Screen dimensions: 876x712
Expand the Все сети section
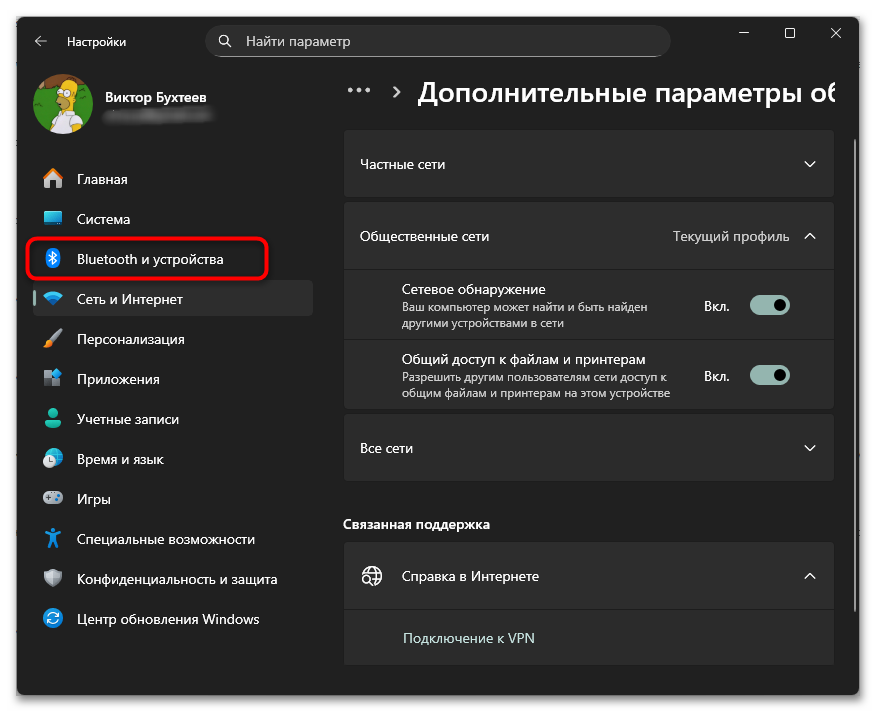(809, 448)
